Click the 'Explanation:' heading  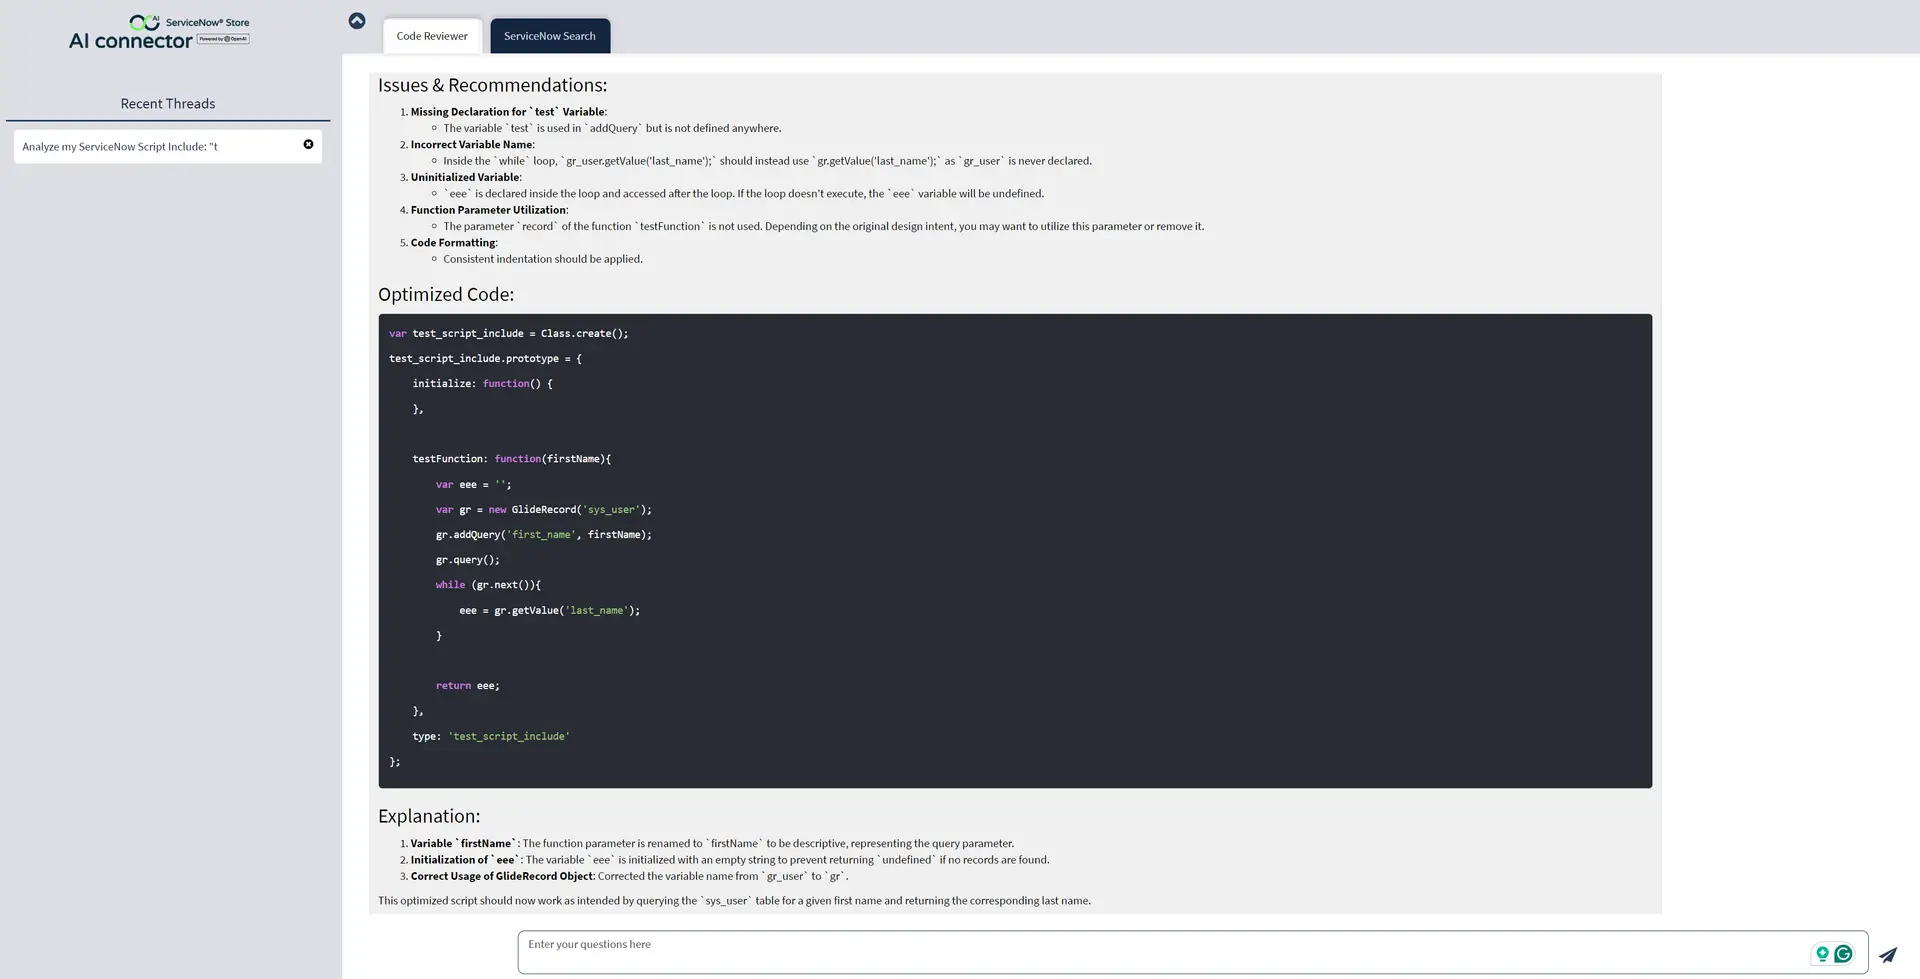[x=429, y=816]
